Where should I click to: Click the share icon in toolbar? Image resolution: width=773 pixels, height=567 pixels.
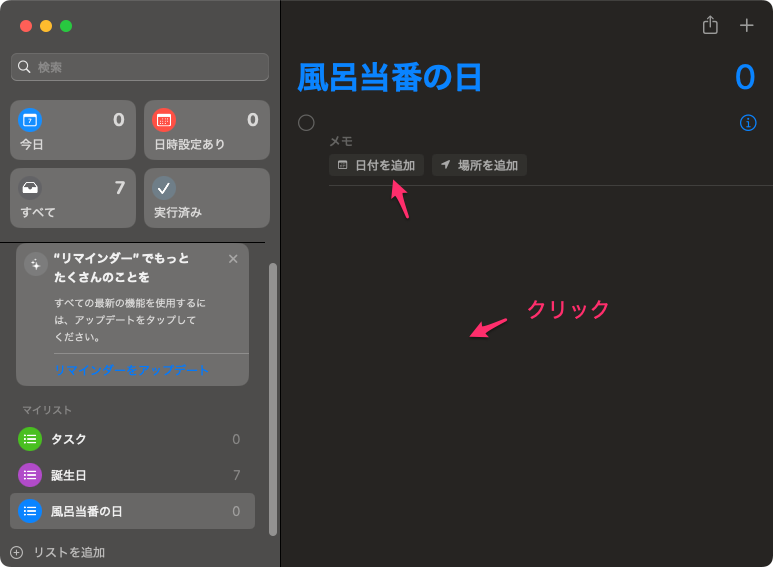click(710, 25)
